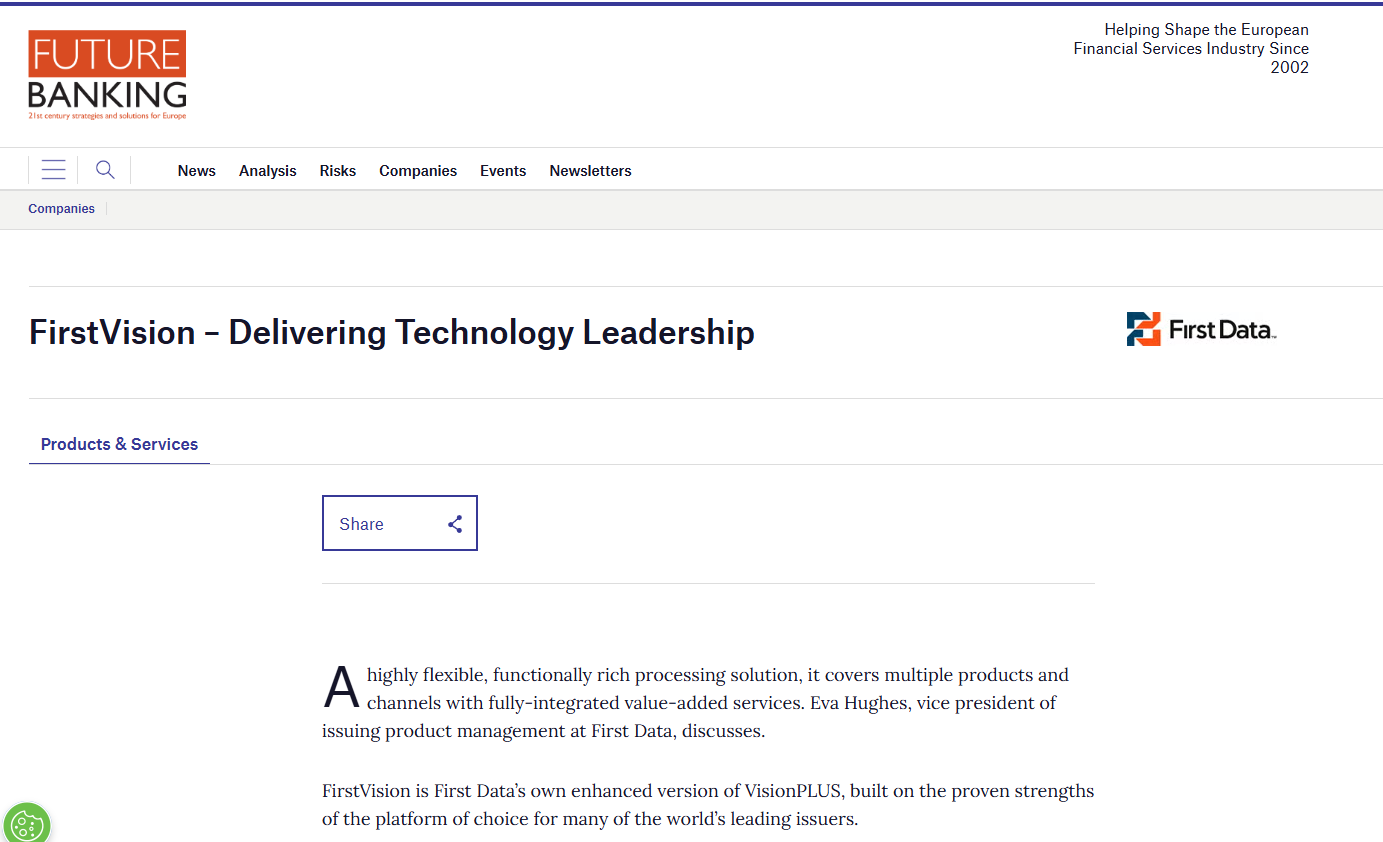The image size is (1383, 842).
Task: Open the Events navigation item
Action: pyautogui.click(x=503, y=171)
